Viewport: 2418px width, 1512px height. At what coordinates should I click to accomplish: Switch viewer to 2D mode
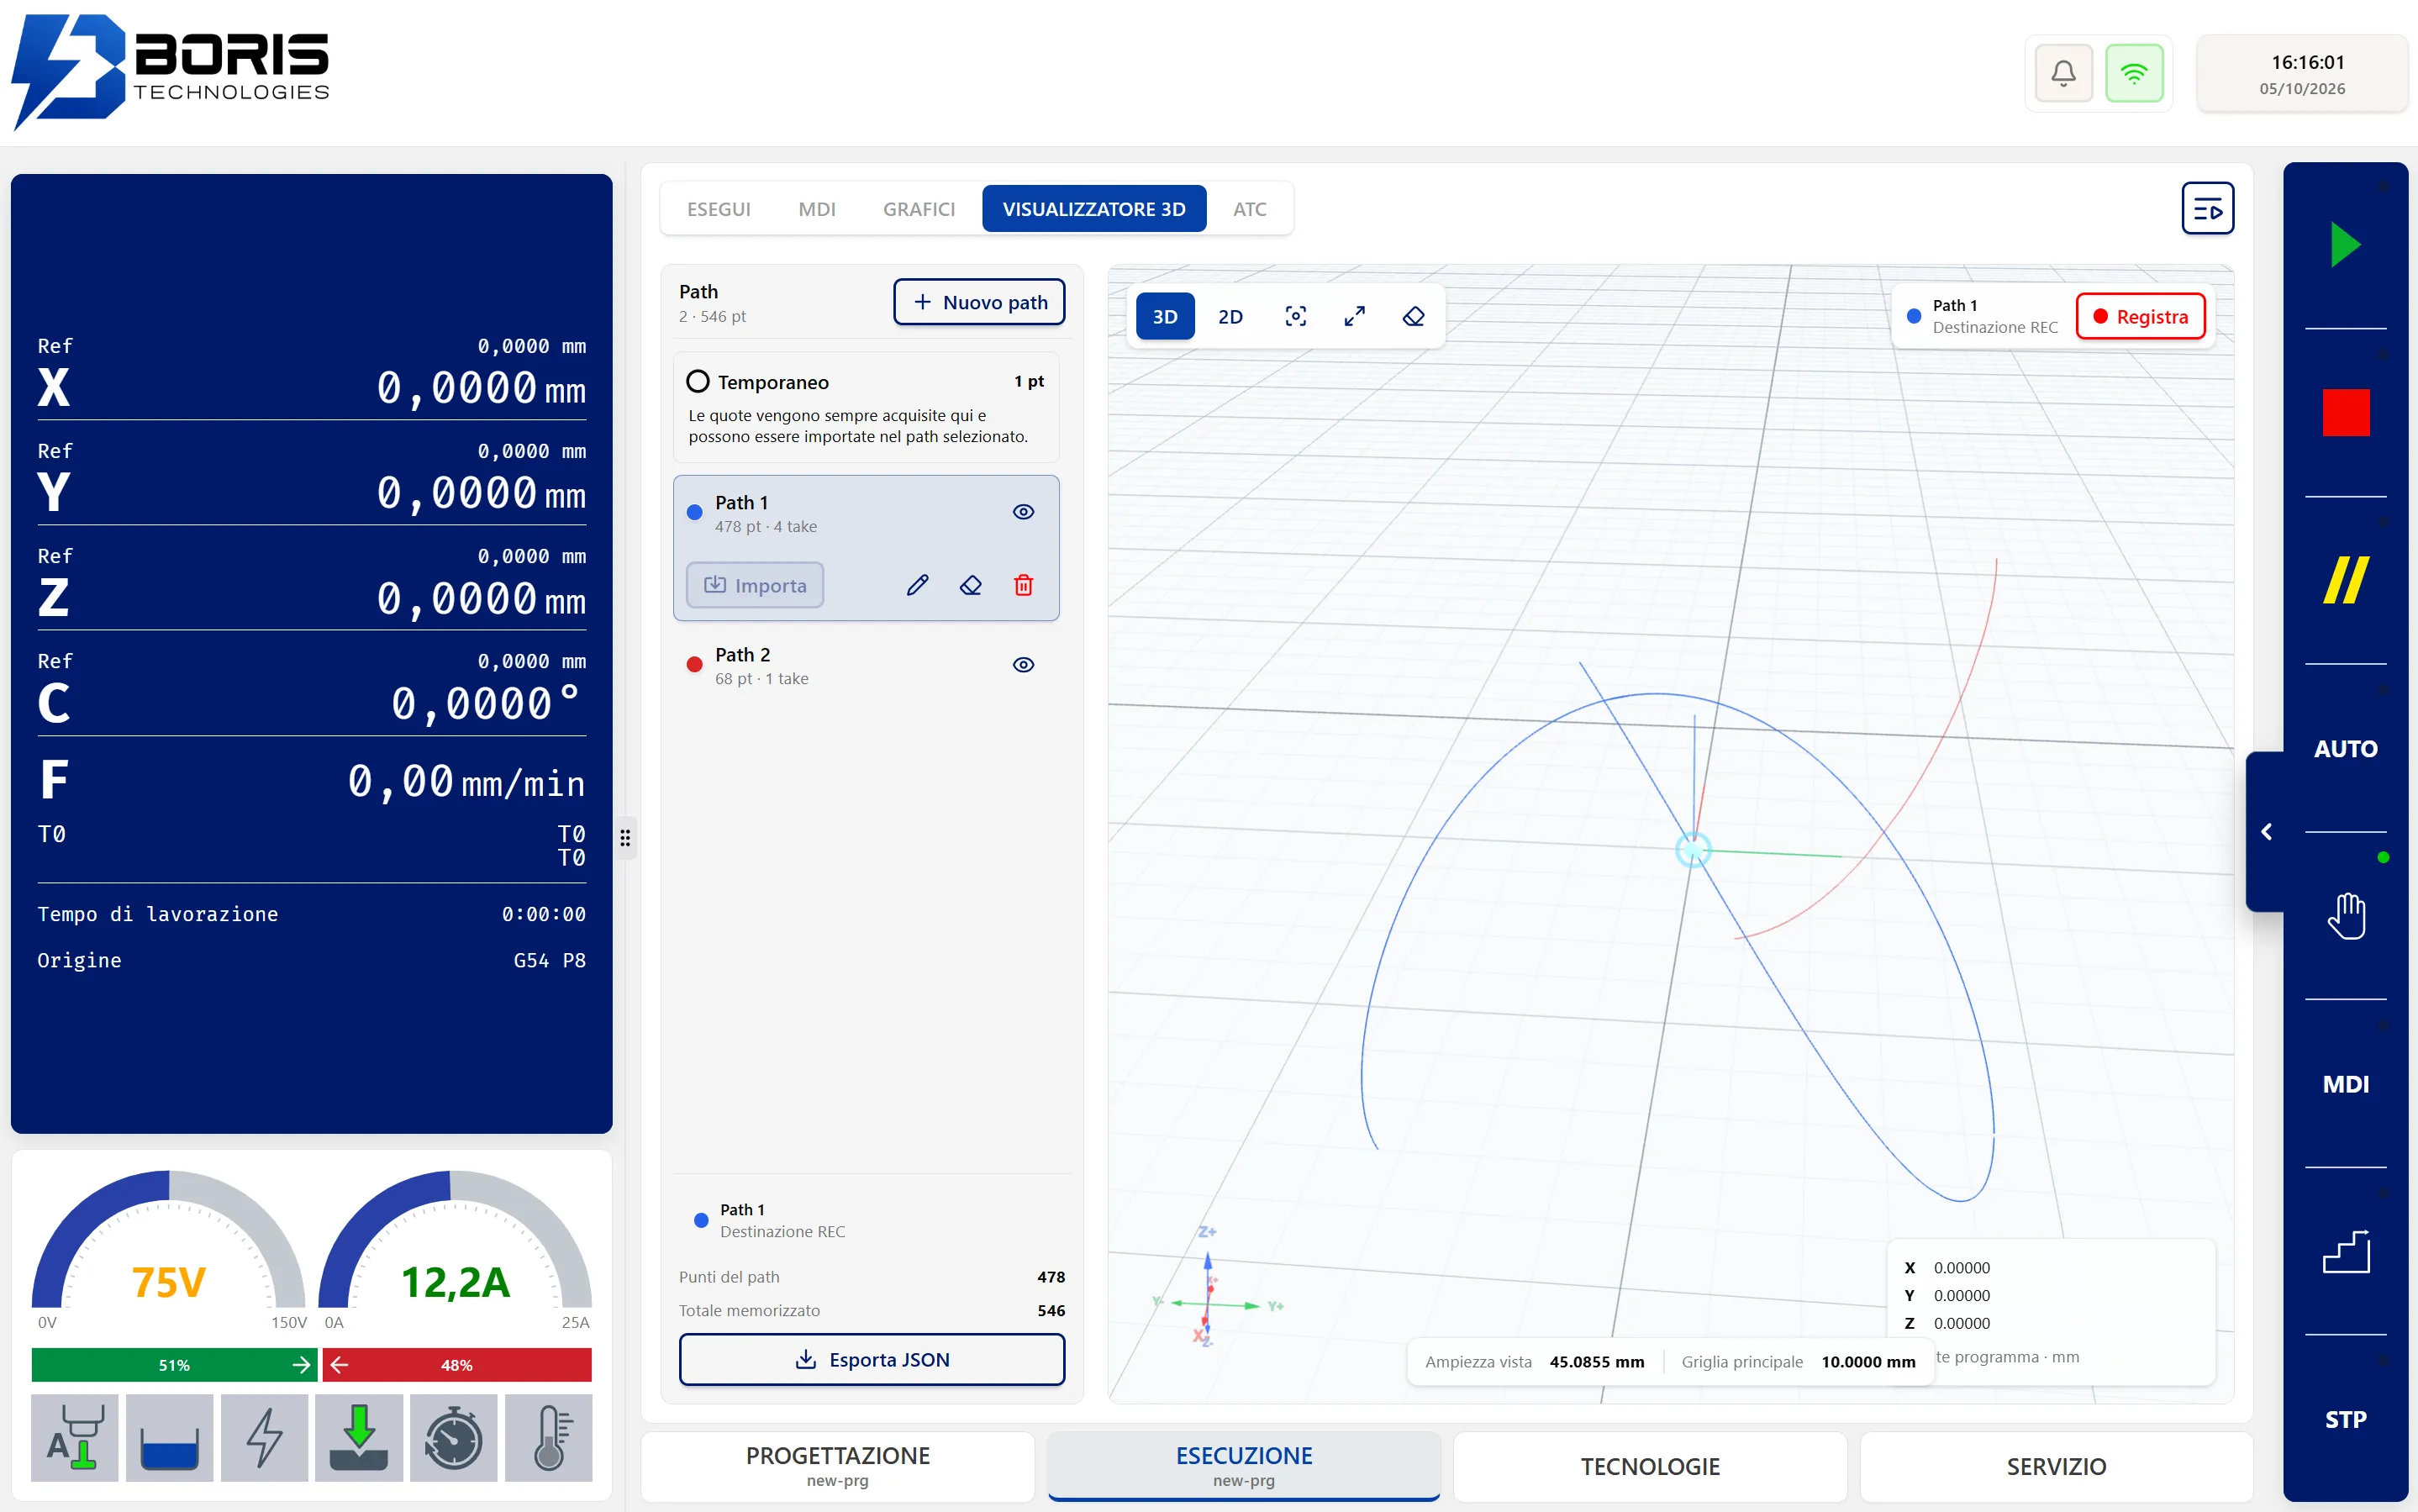[x=1230, y=317]
